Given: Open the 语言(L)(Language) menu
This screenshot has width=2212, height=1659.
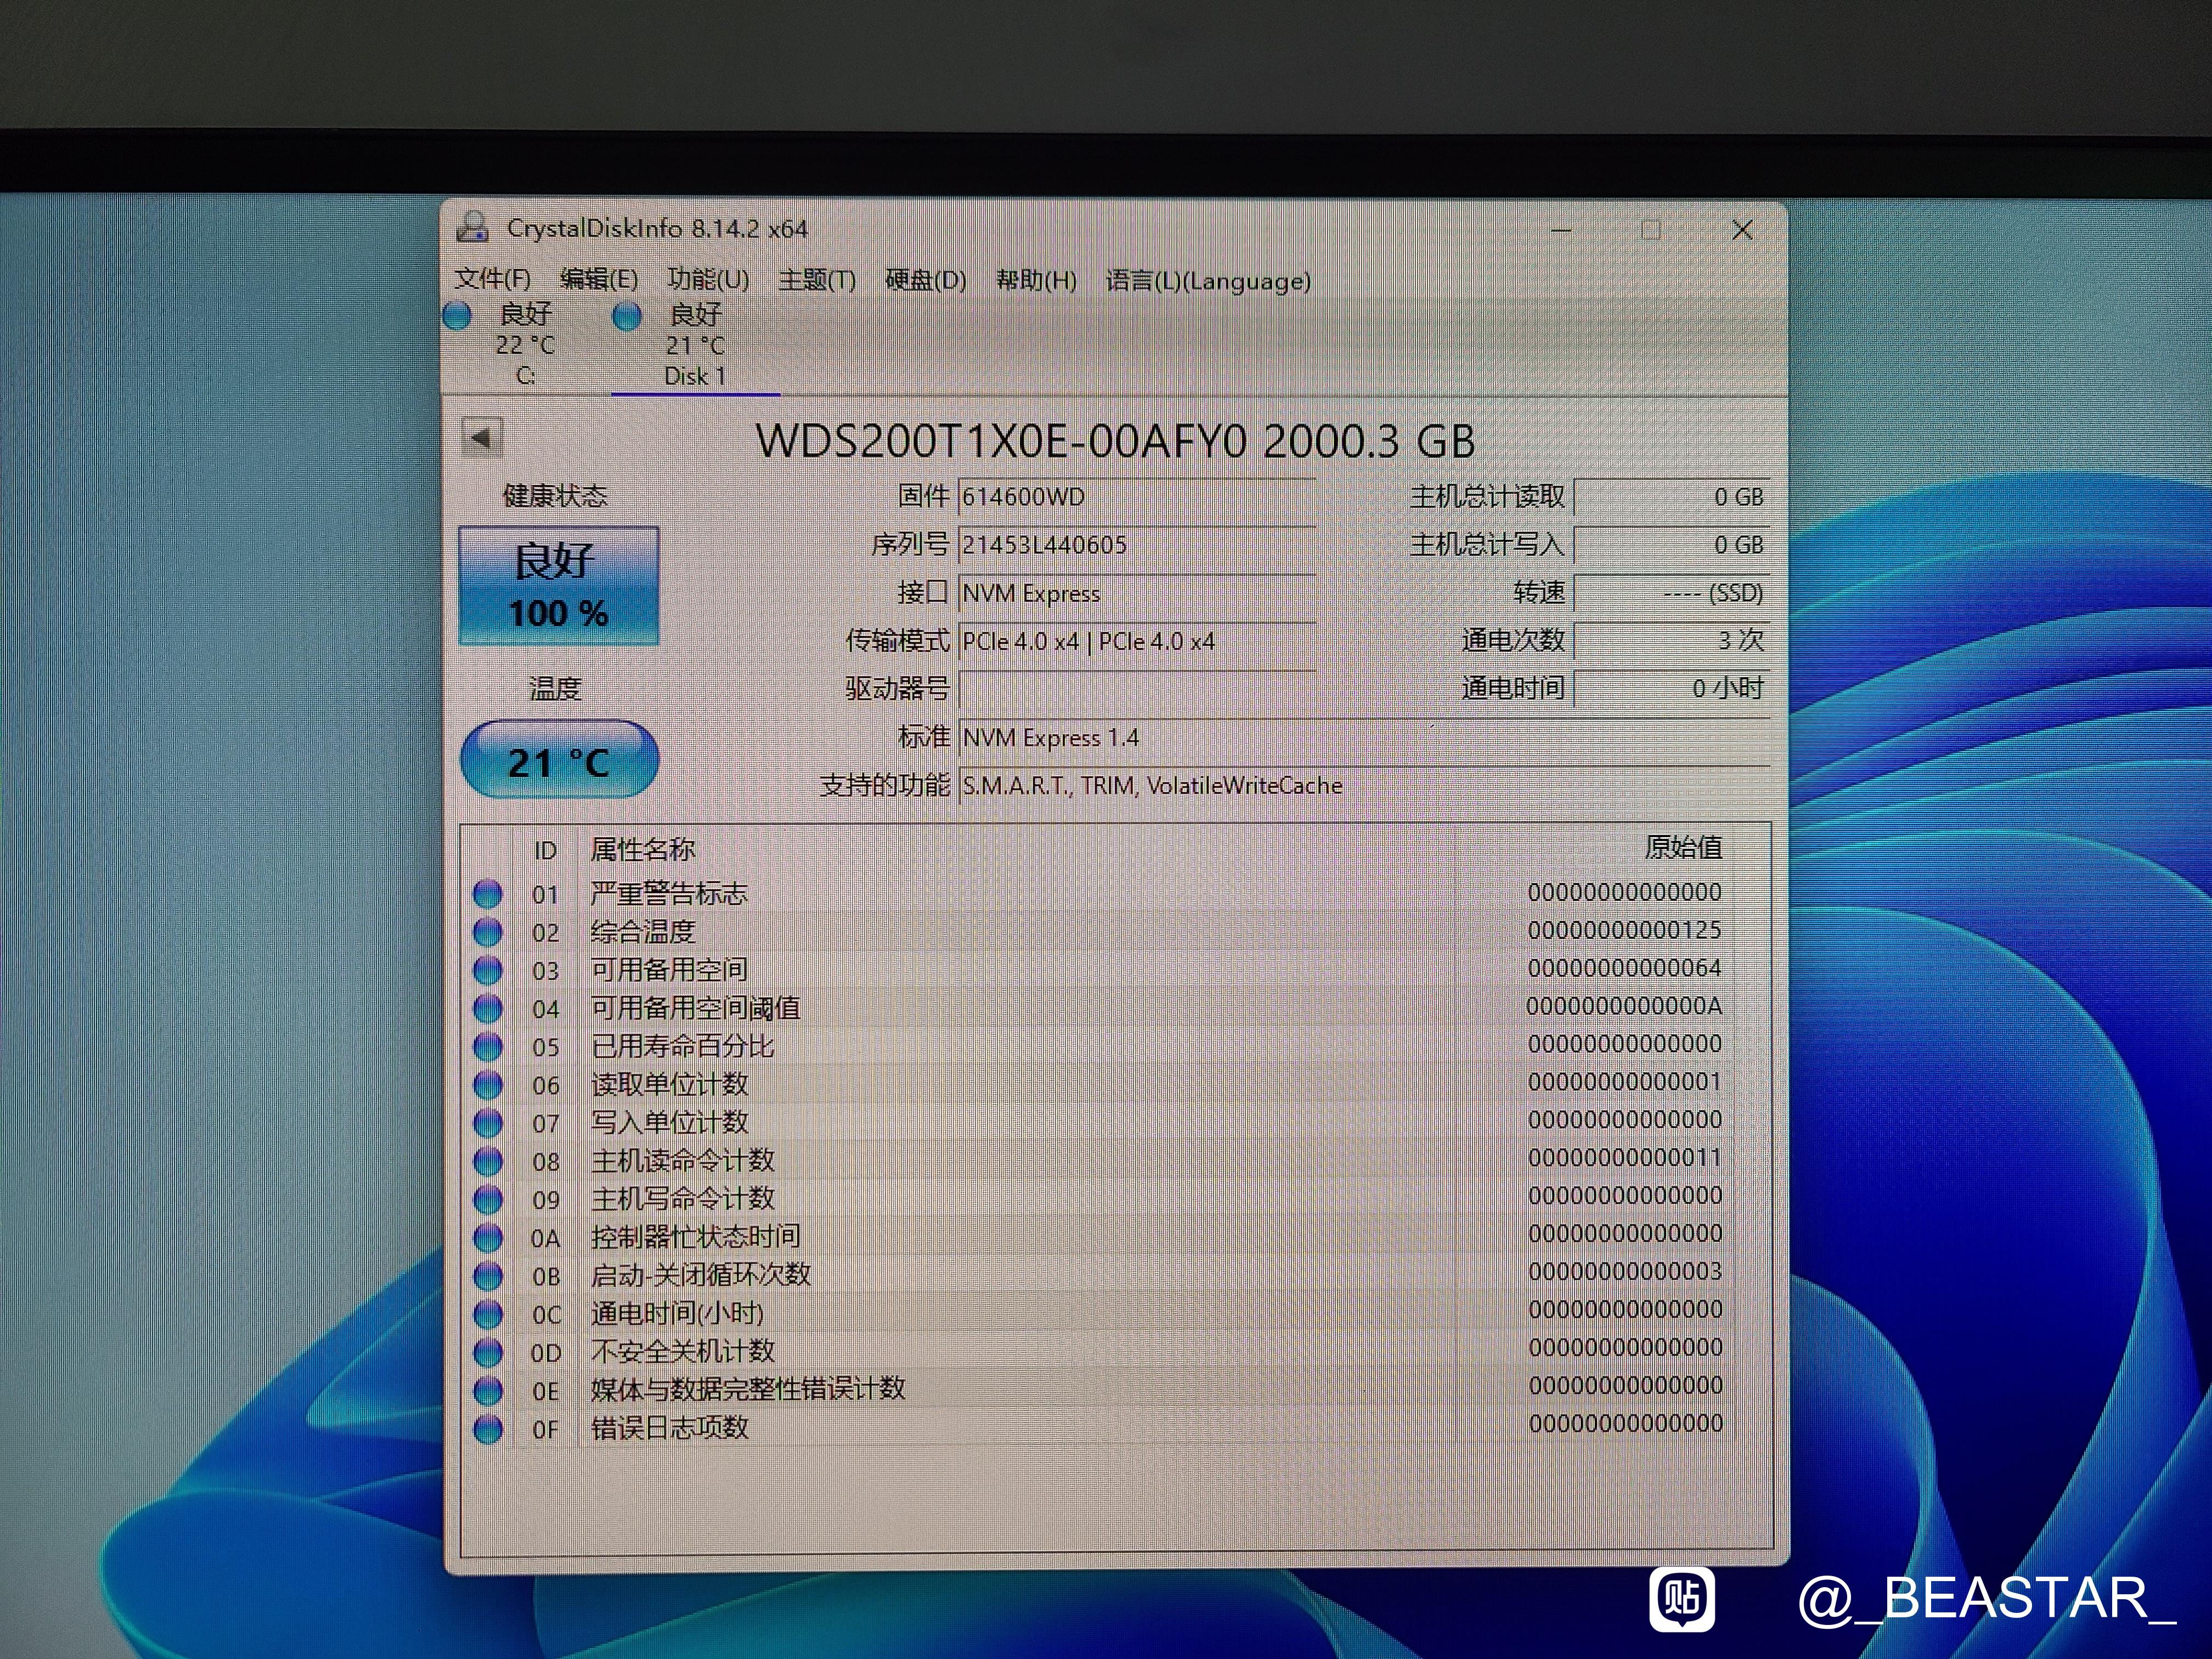Looking at the screenshot, I should (1208, 281).
